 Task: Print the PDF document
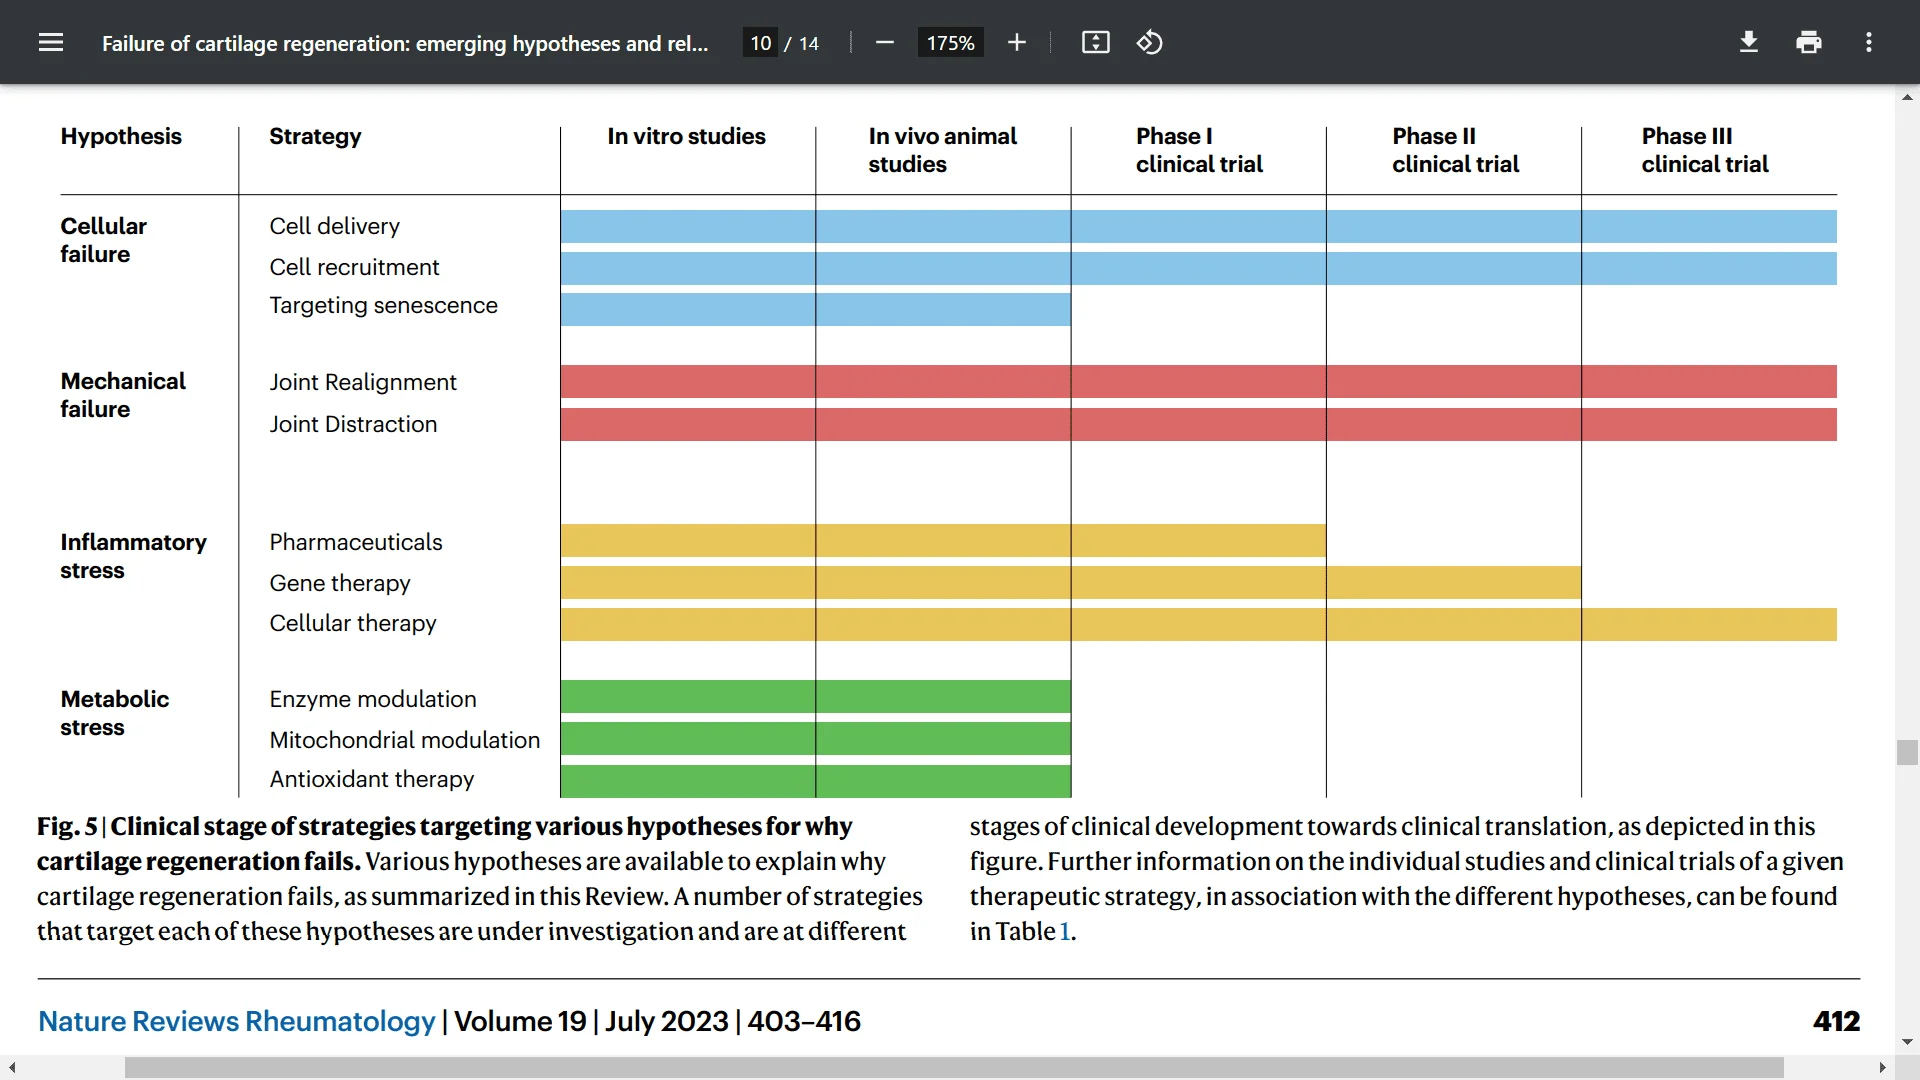[1809, 42]
